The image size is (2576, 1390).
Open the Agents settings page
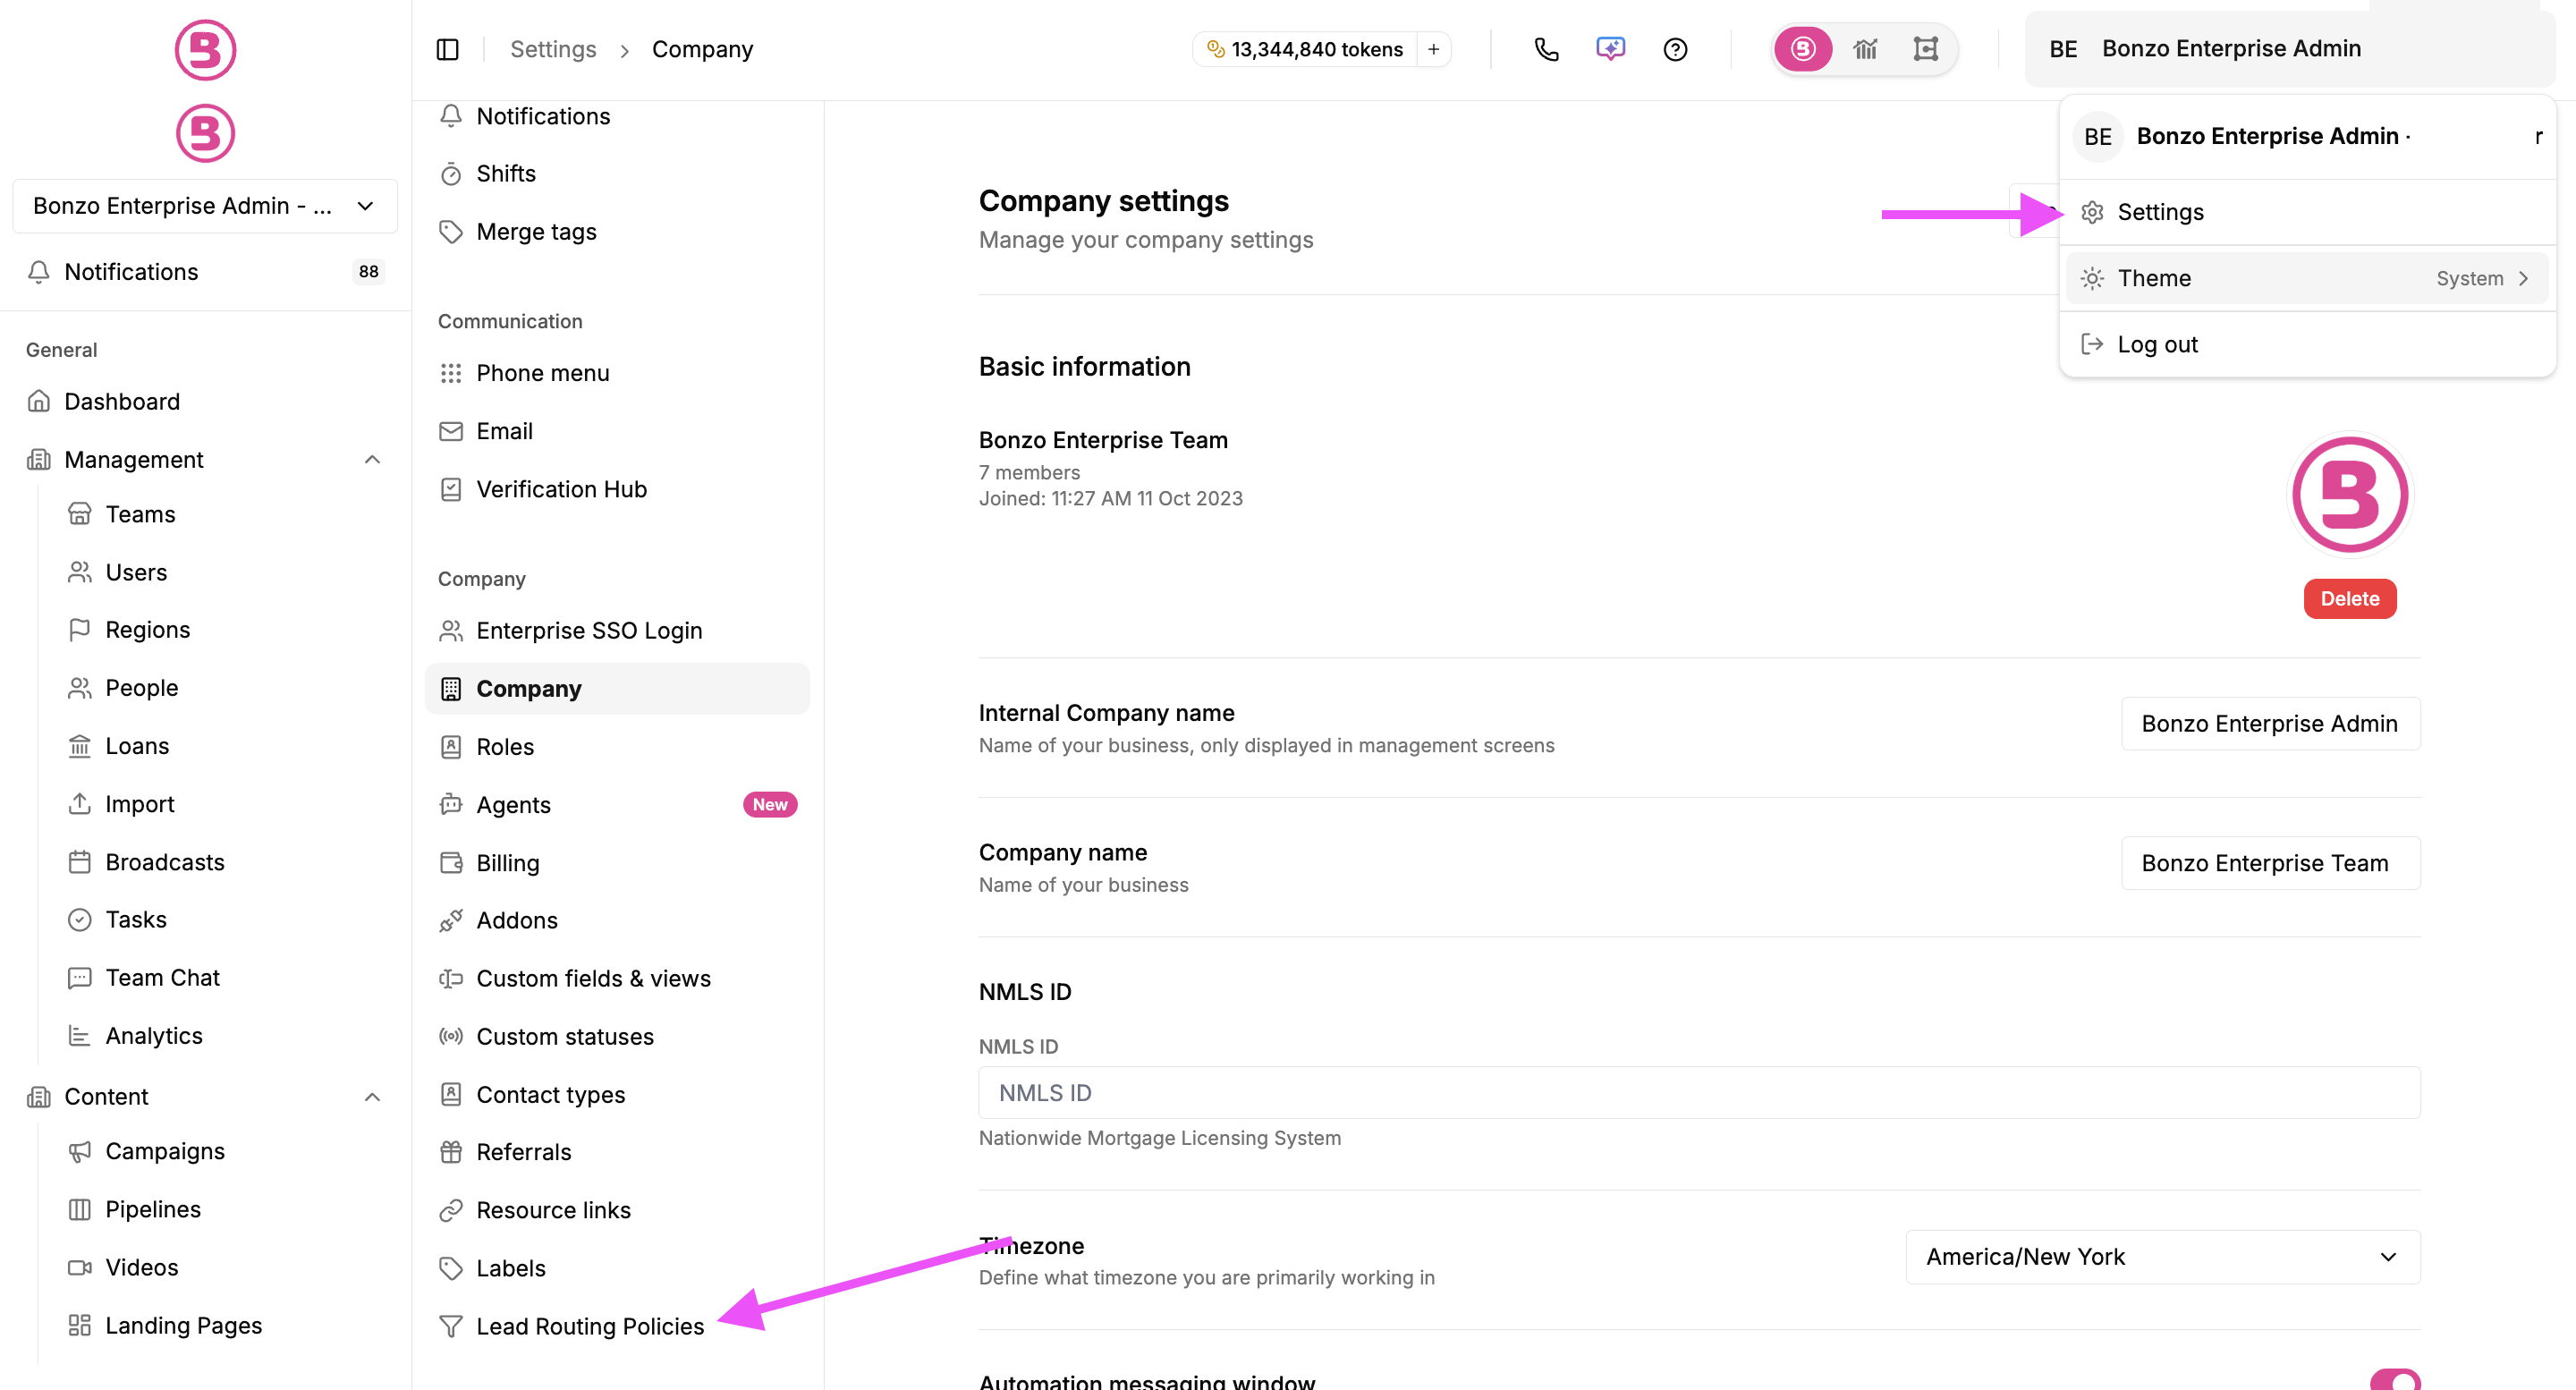[x=617, y=805]
